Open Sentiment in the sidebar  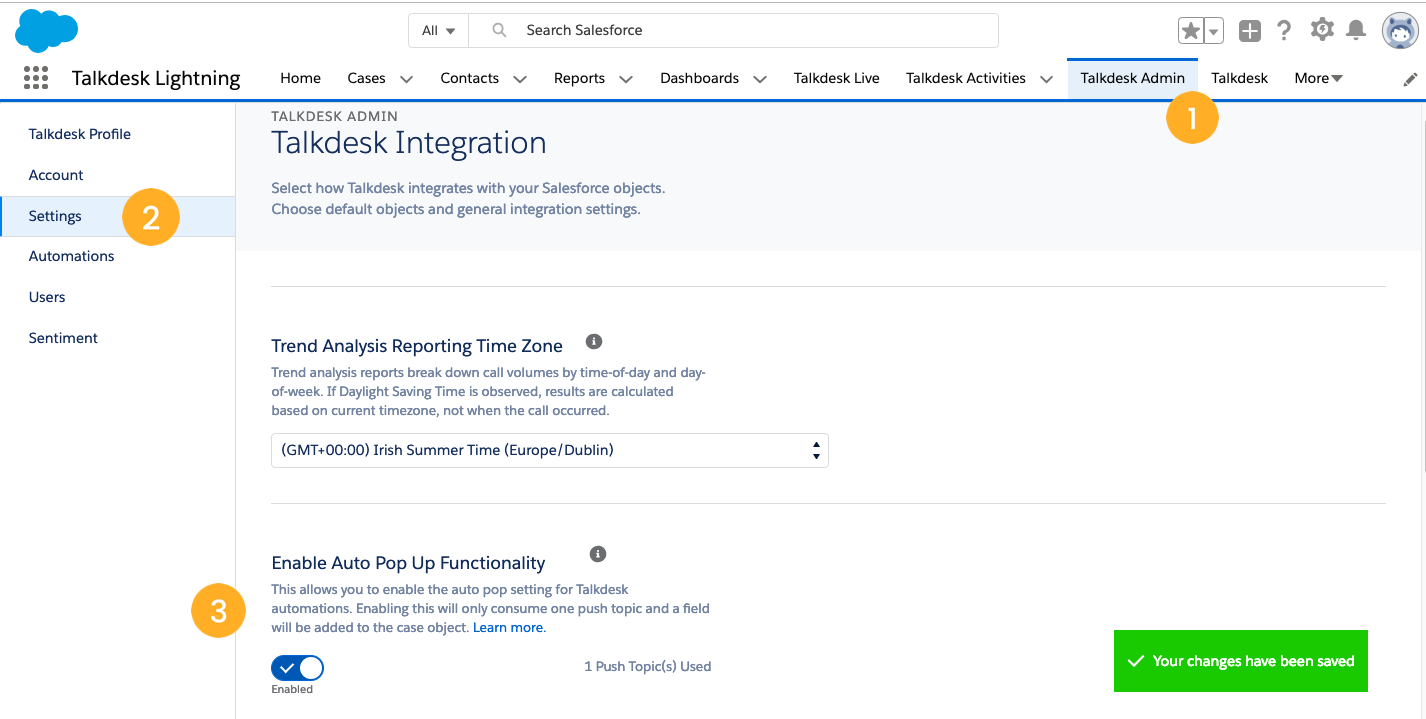click(63, 338)
